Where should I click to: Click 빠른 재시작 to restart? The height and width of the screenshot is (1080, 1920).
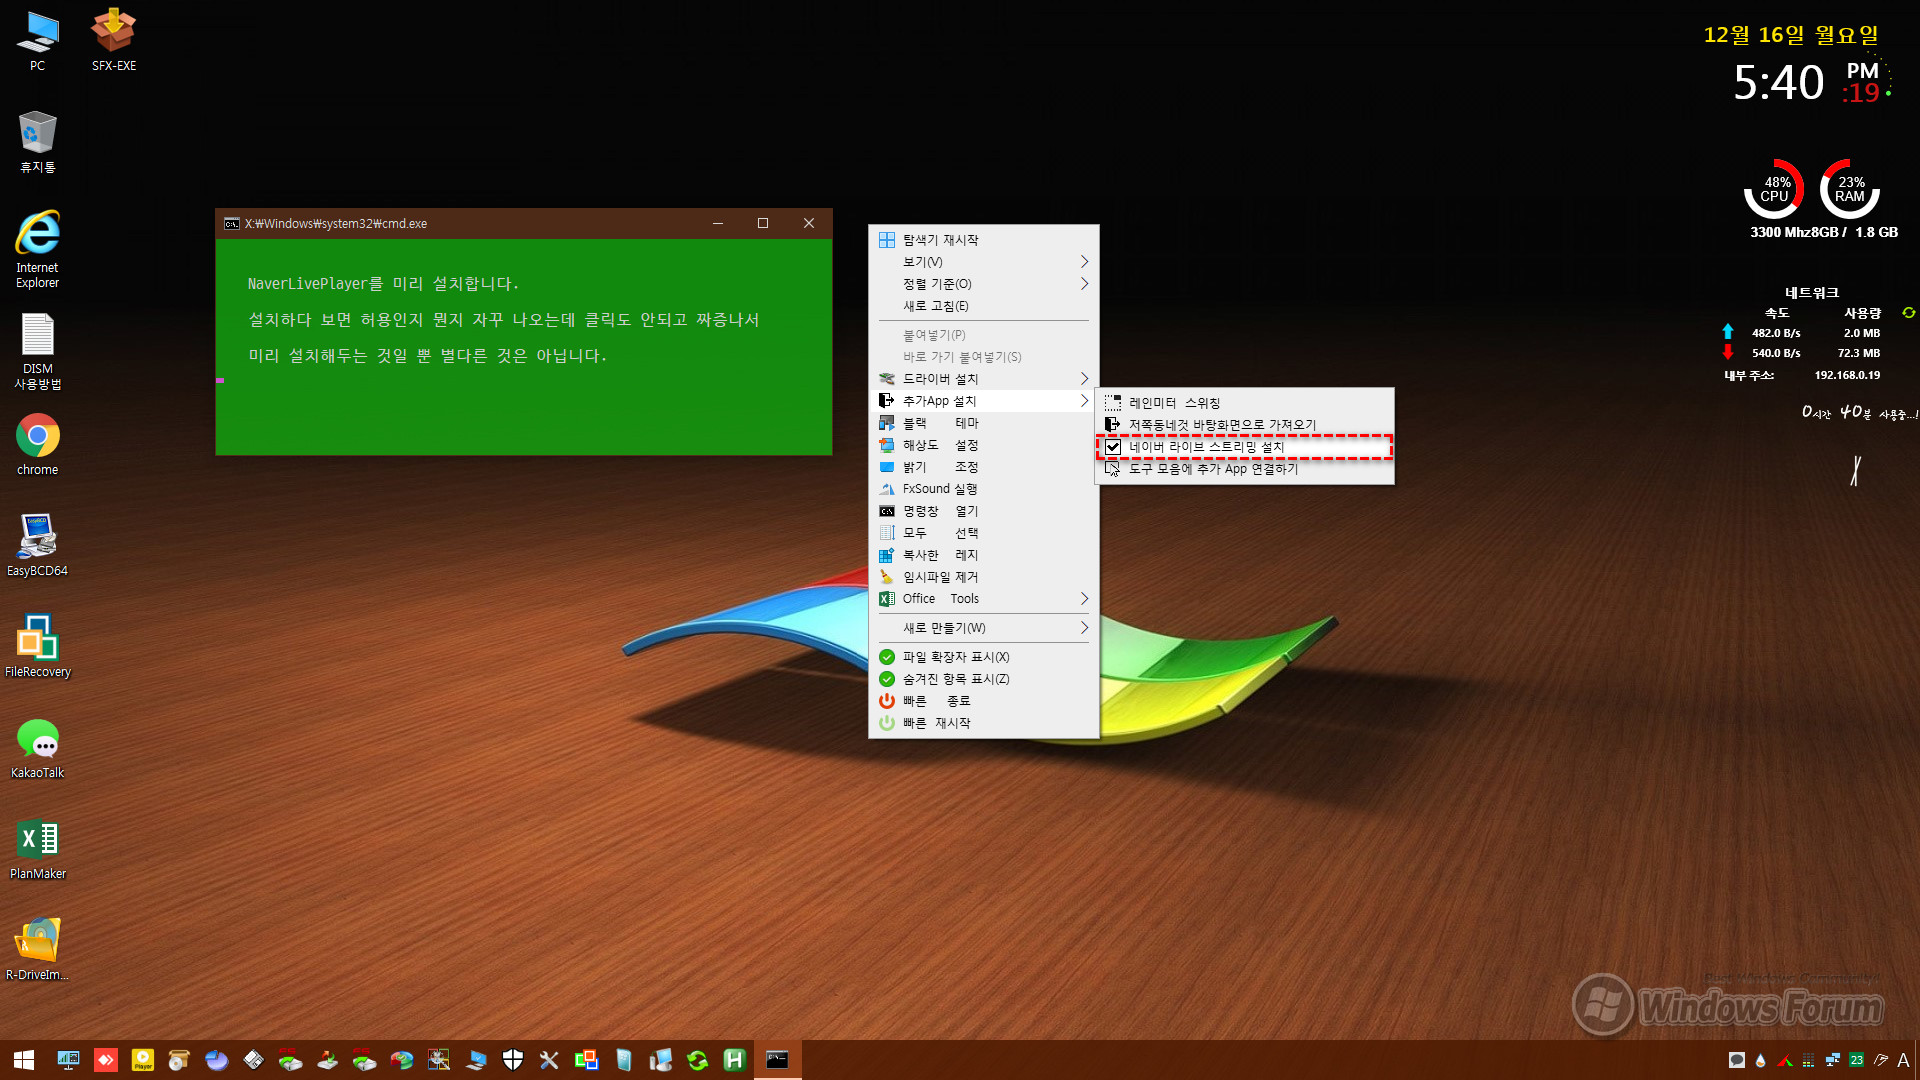[984, 723]
